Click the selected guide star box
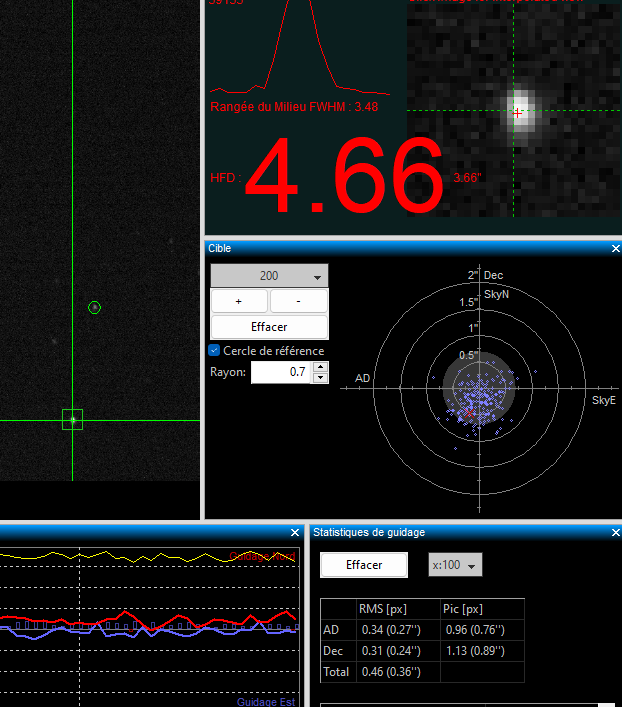The height and width of the screenshot is (707, 622). 72,419
